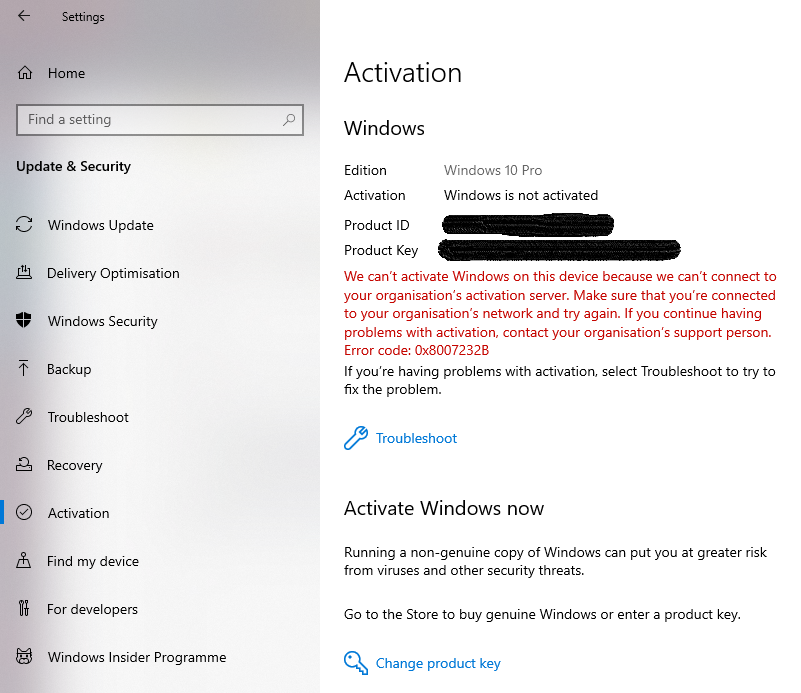Go back using the arrow icon

(x=24, y=16)
